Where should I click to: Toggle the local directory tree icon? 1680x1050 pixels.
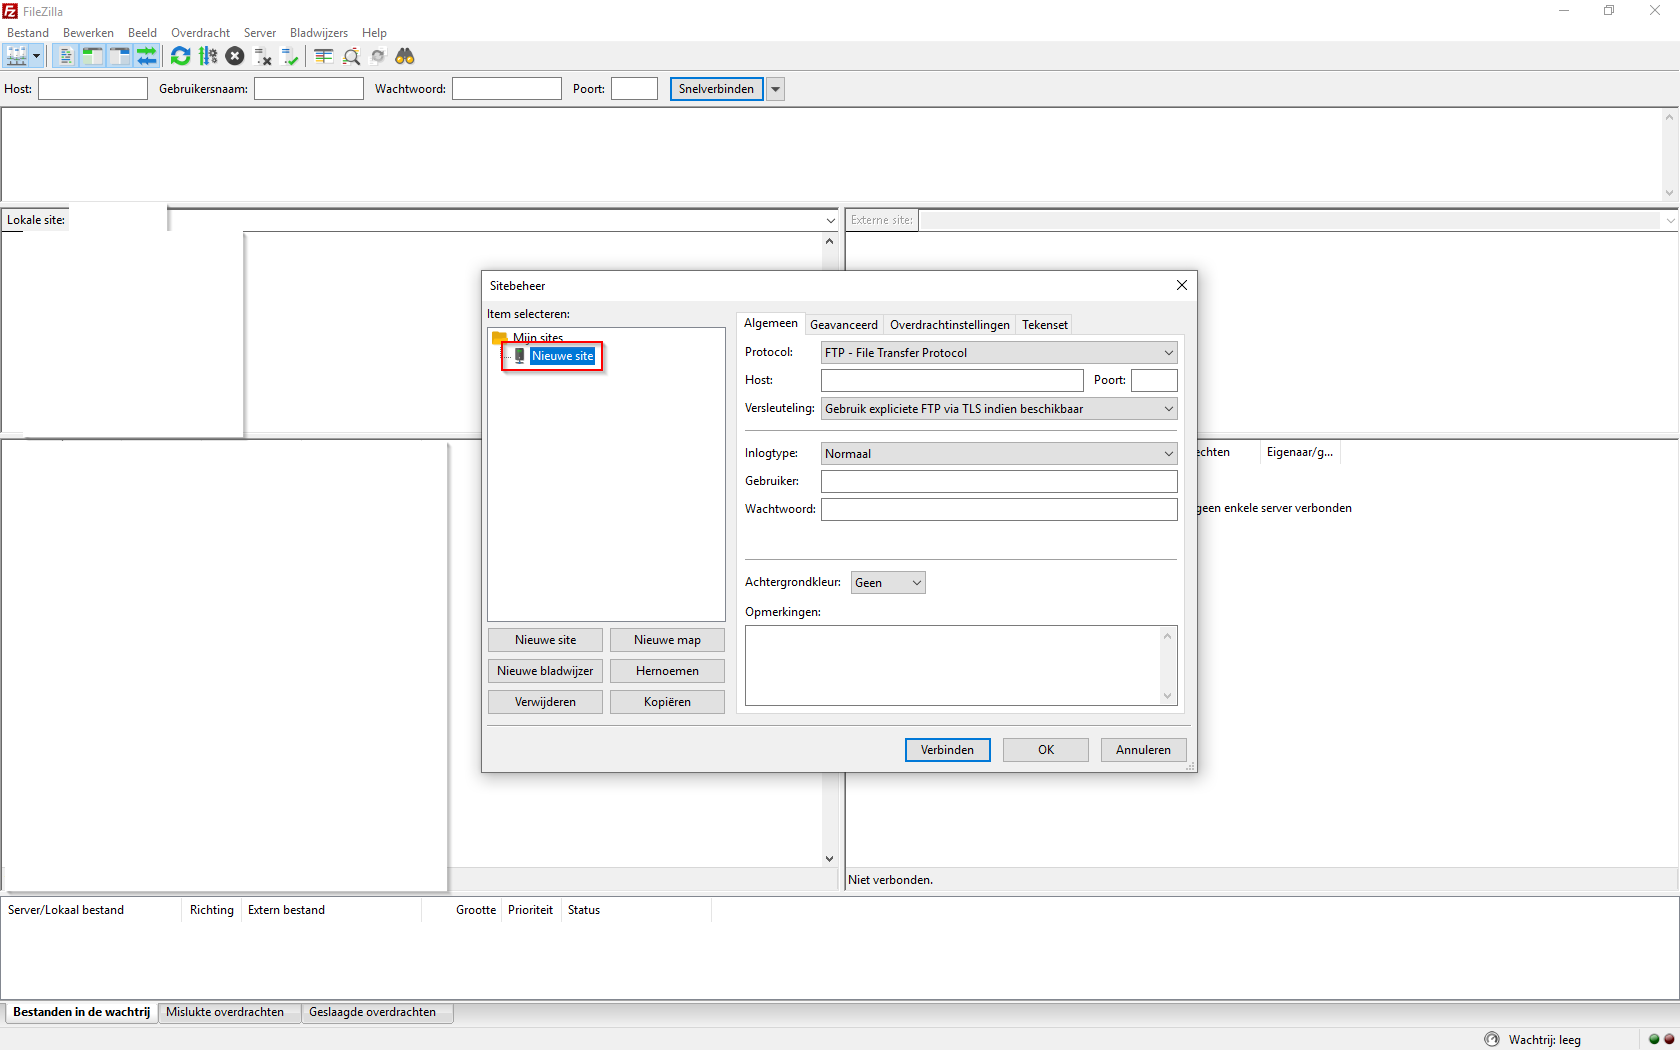coord(92,56)
